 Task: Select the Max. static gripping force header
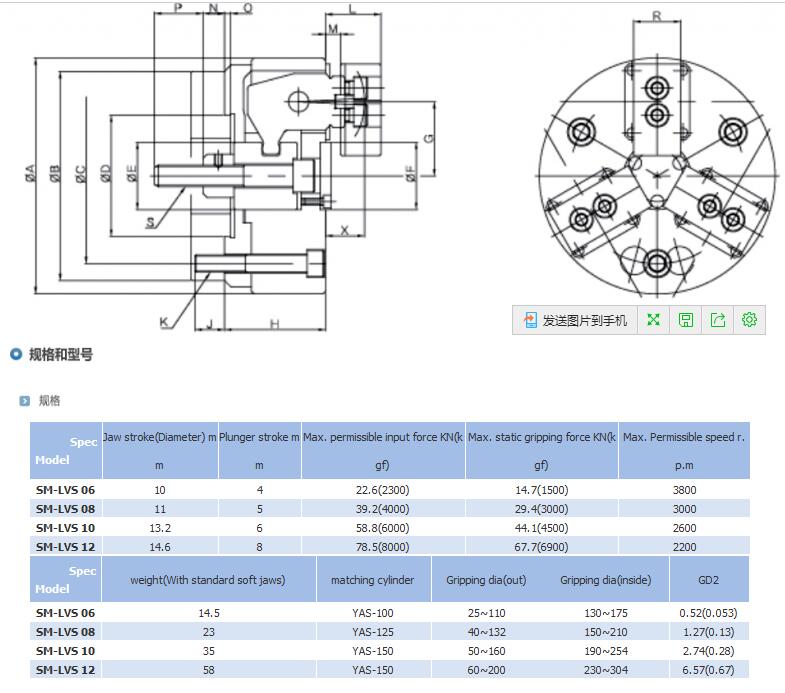pyautogui.click(x=542, y=451)
